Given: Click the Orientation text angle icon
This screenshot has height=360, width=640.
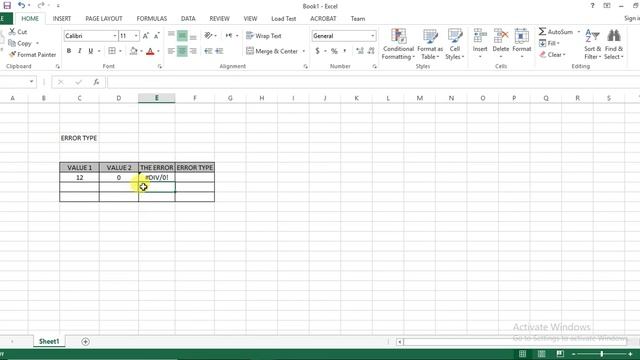Looking at the screenshot, I should [208, 36].
